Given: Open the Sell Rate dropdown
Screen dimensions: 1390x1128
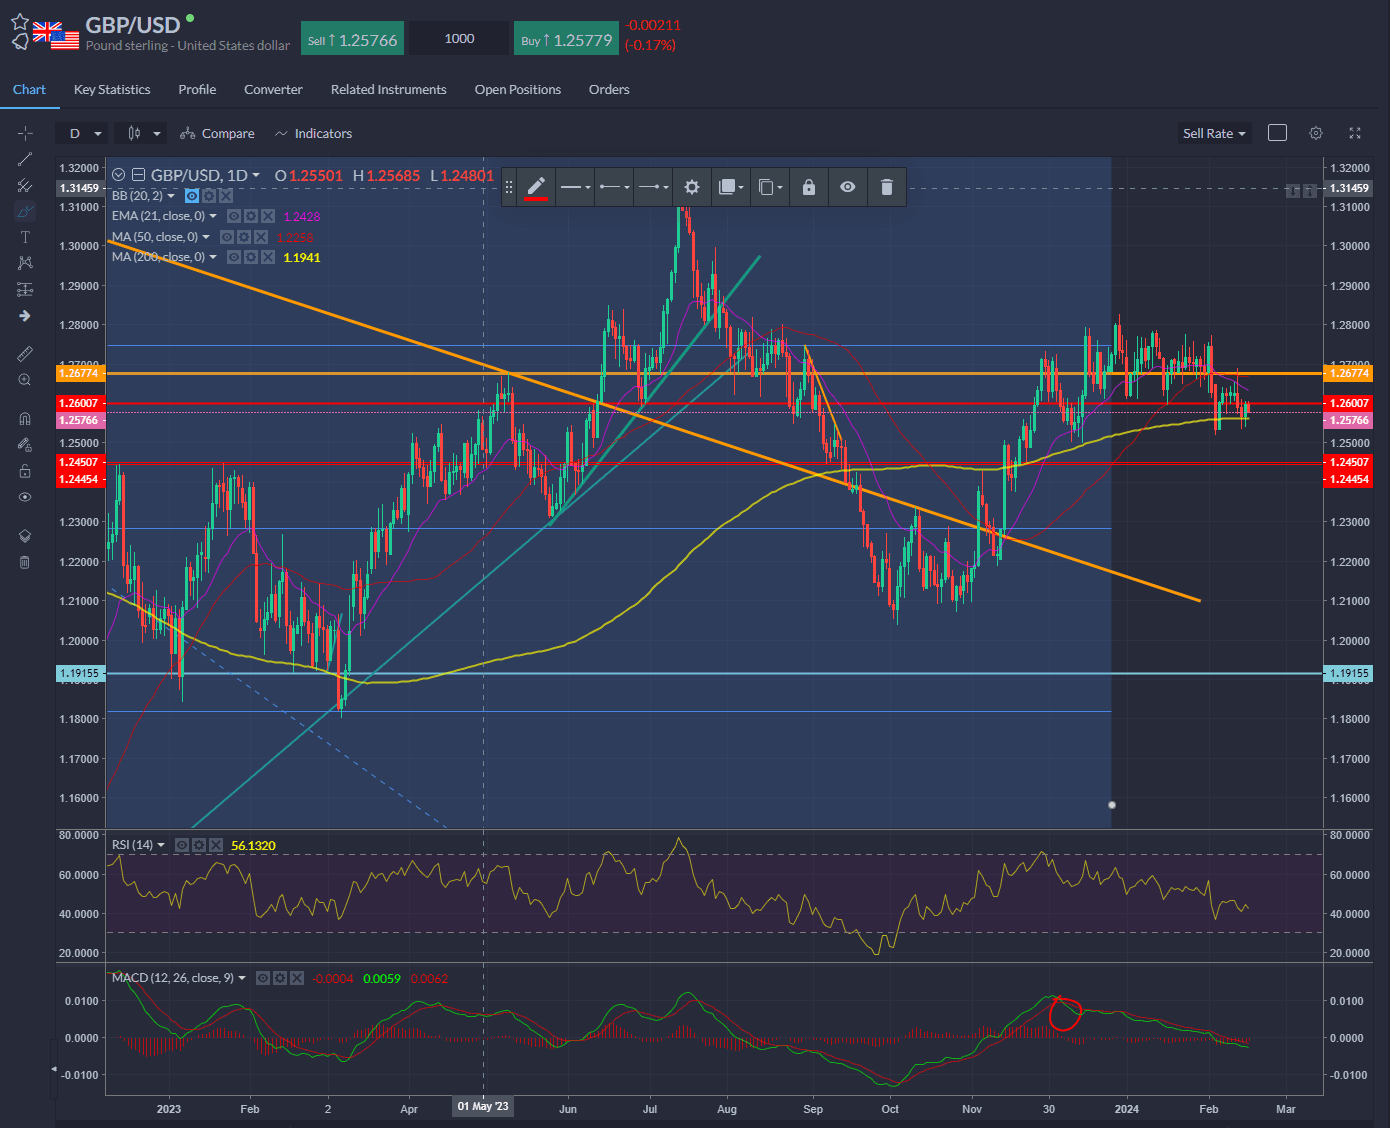Looking at the screenshot, I should point(1214,133).
